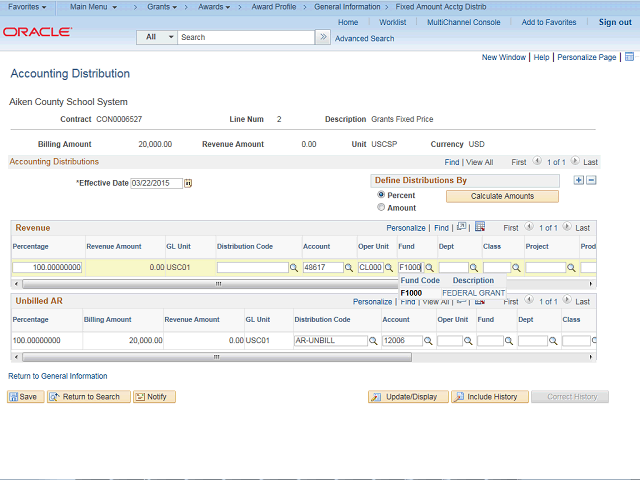Look up Revenue Dept value
640x480 pixels.
pos(473,268)
